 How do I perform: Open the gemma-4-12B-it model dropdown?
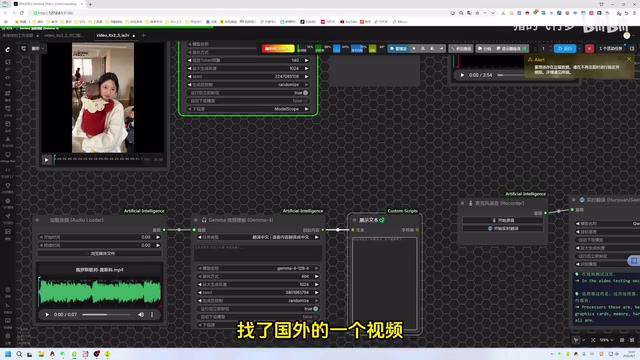click(258, 268)
